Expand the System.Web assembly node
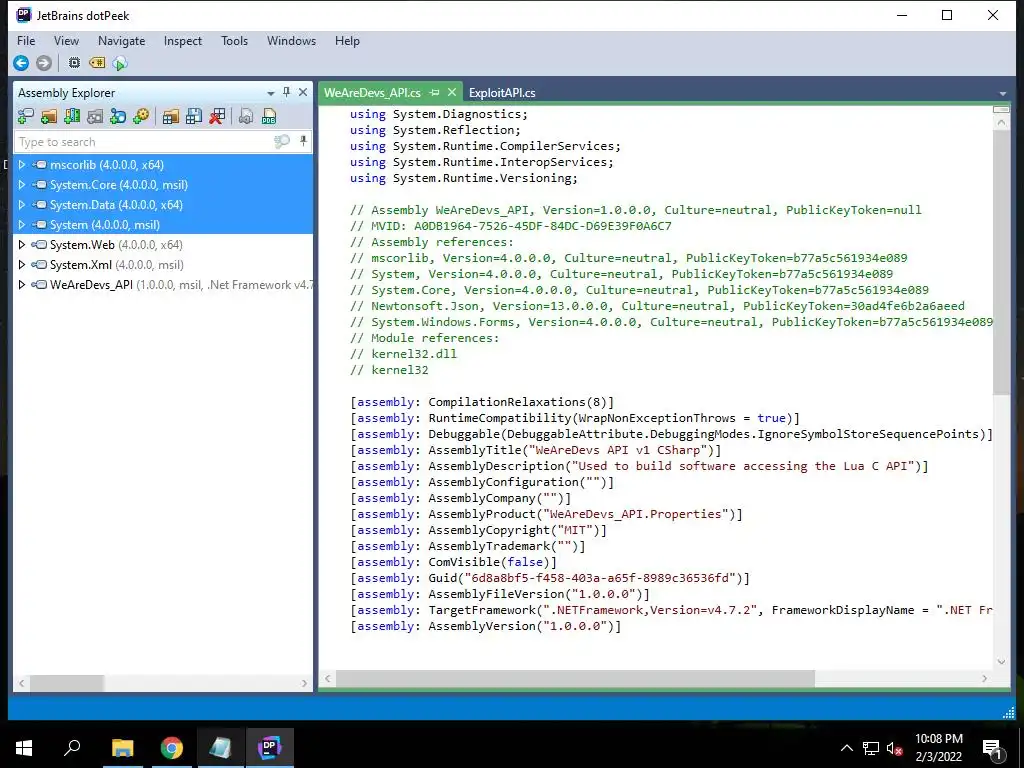Image resolution: width=1024 pixels, height=768 pixels. pos(22,244)
